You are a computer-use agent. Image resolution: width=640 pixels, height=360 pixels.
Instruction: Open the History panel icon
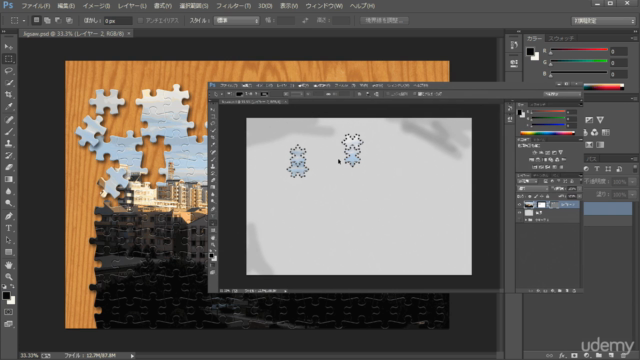click(x=514, y=45)
